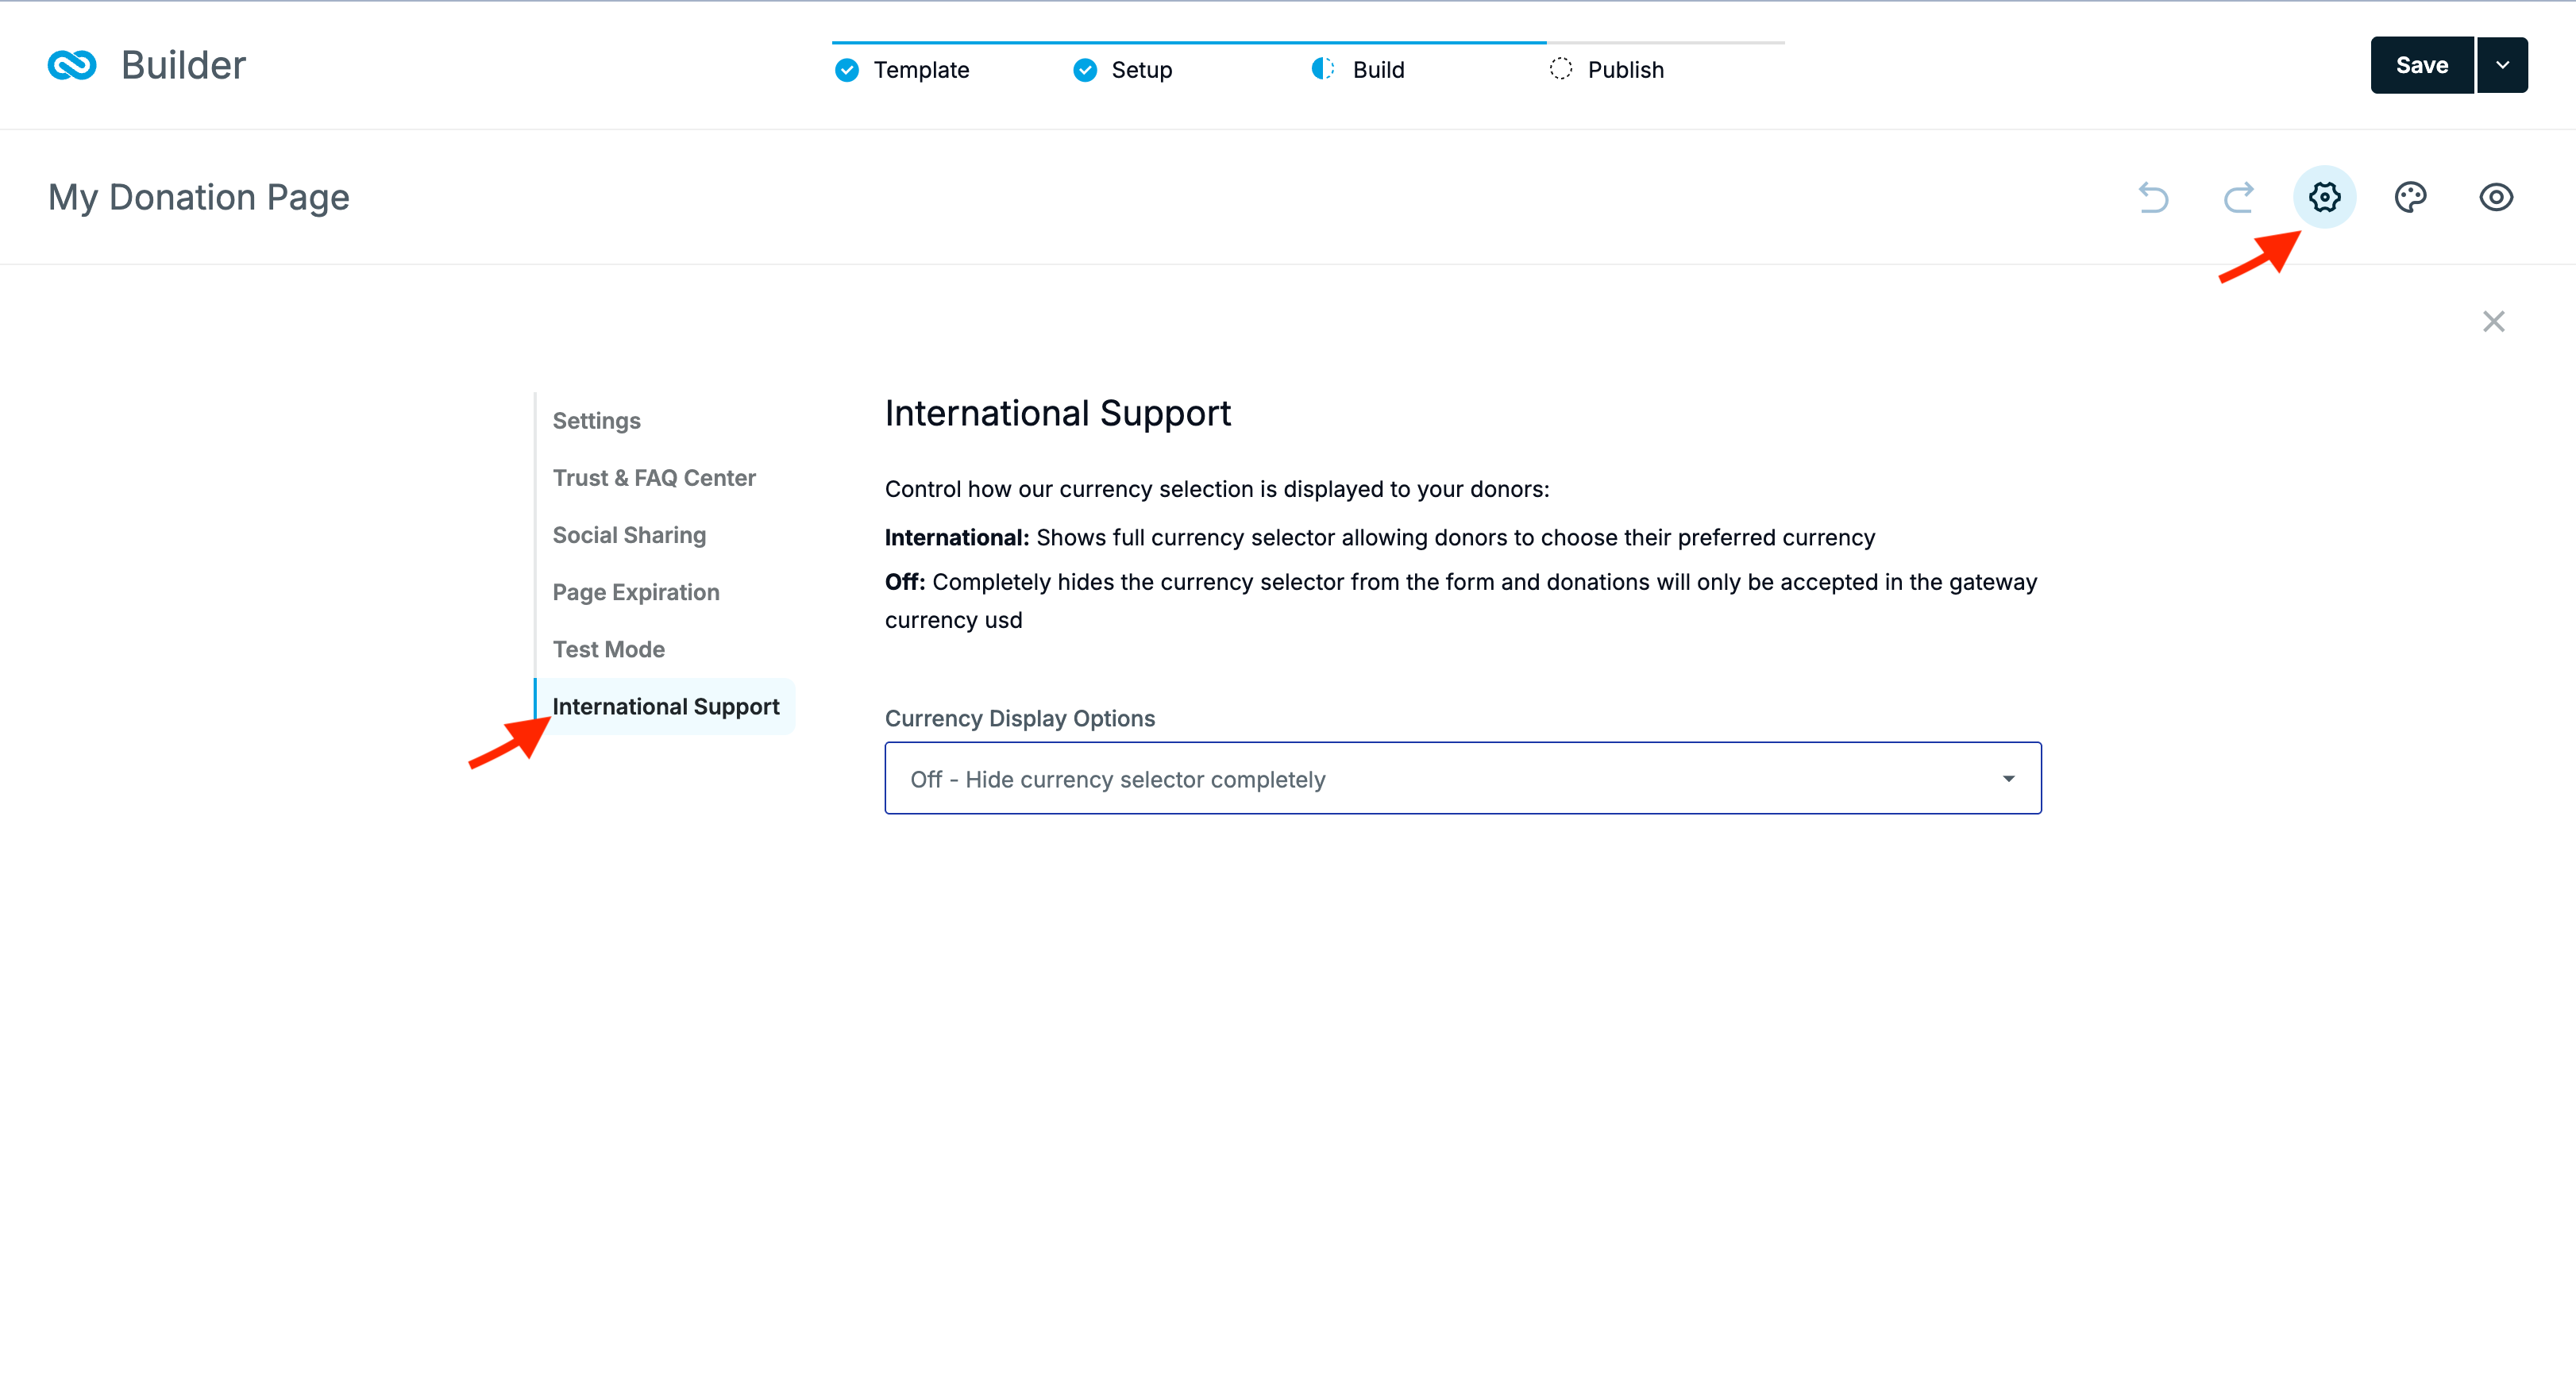Open the Settings section
The height and width of the screenshot is (1375, 2576).
click(x=597, y=421)
